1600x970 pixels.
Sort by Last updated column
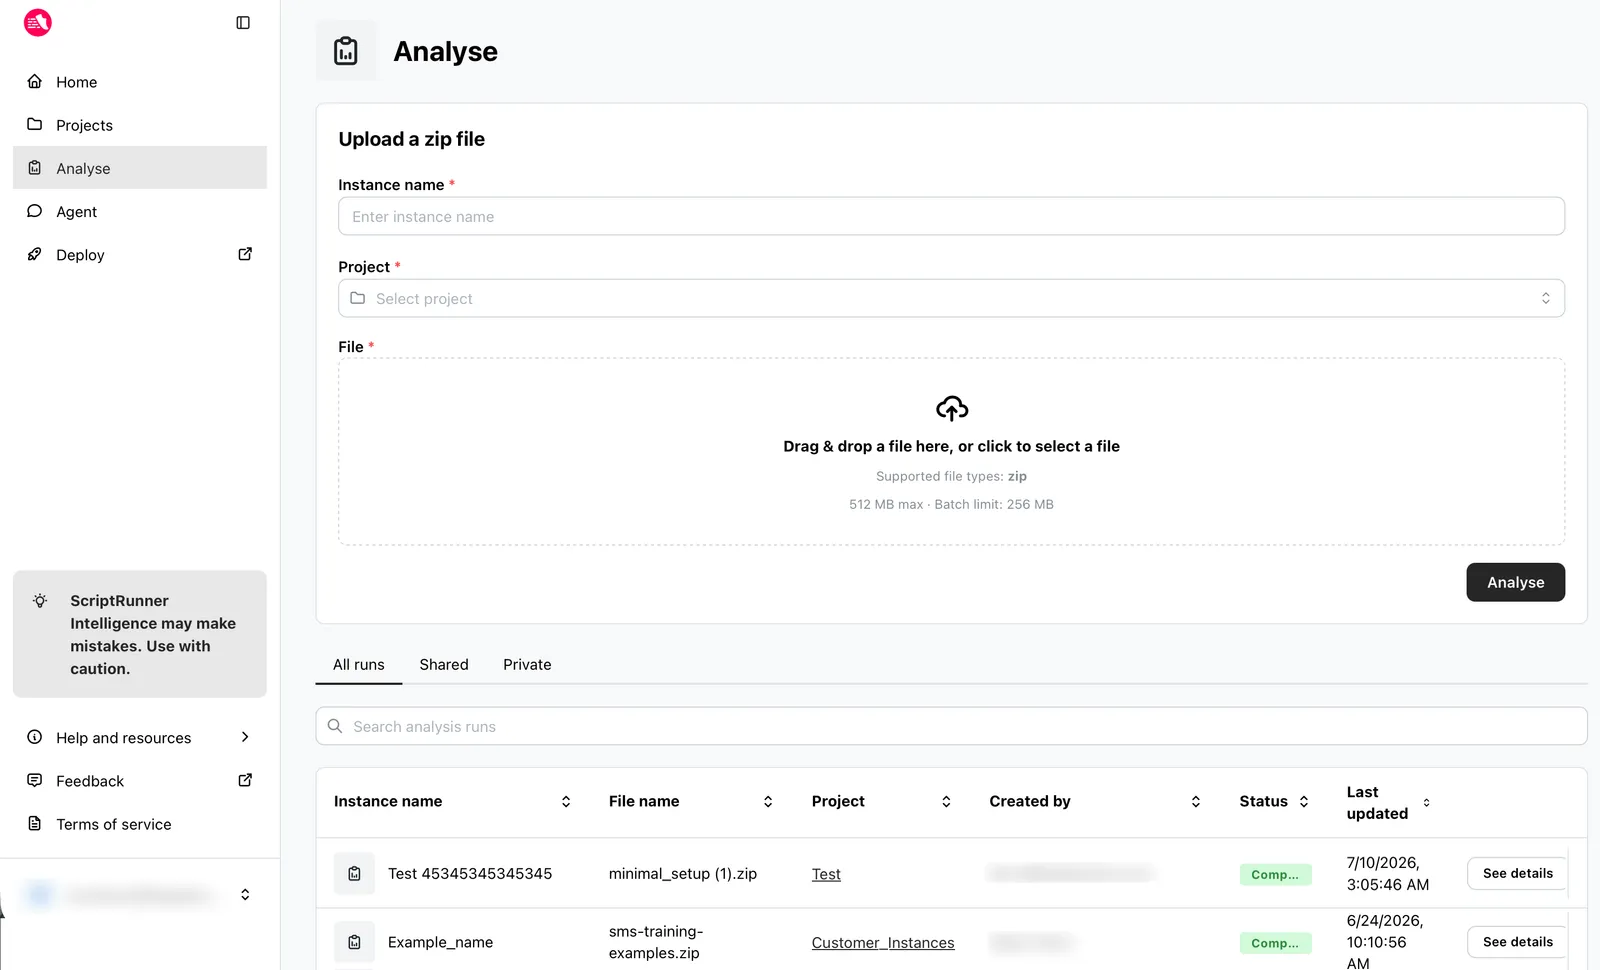tap(1426, 802)
